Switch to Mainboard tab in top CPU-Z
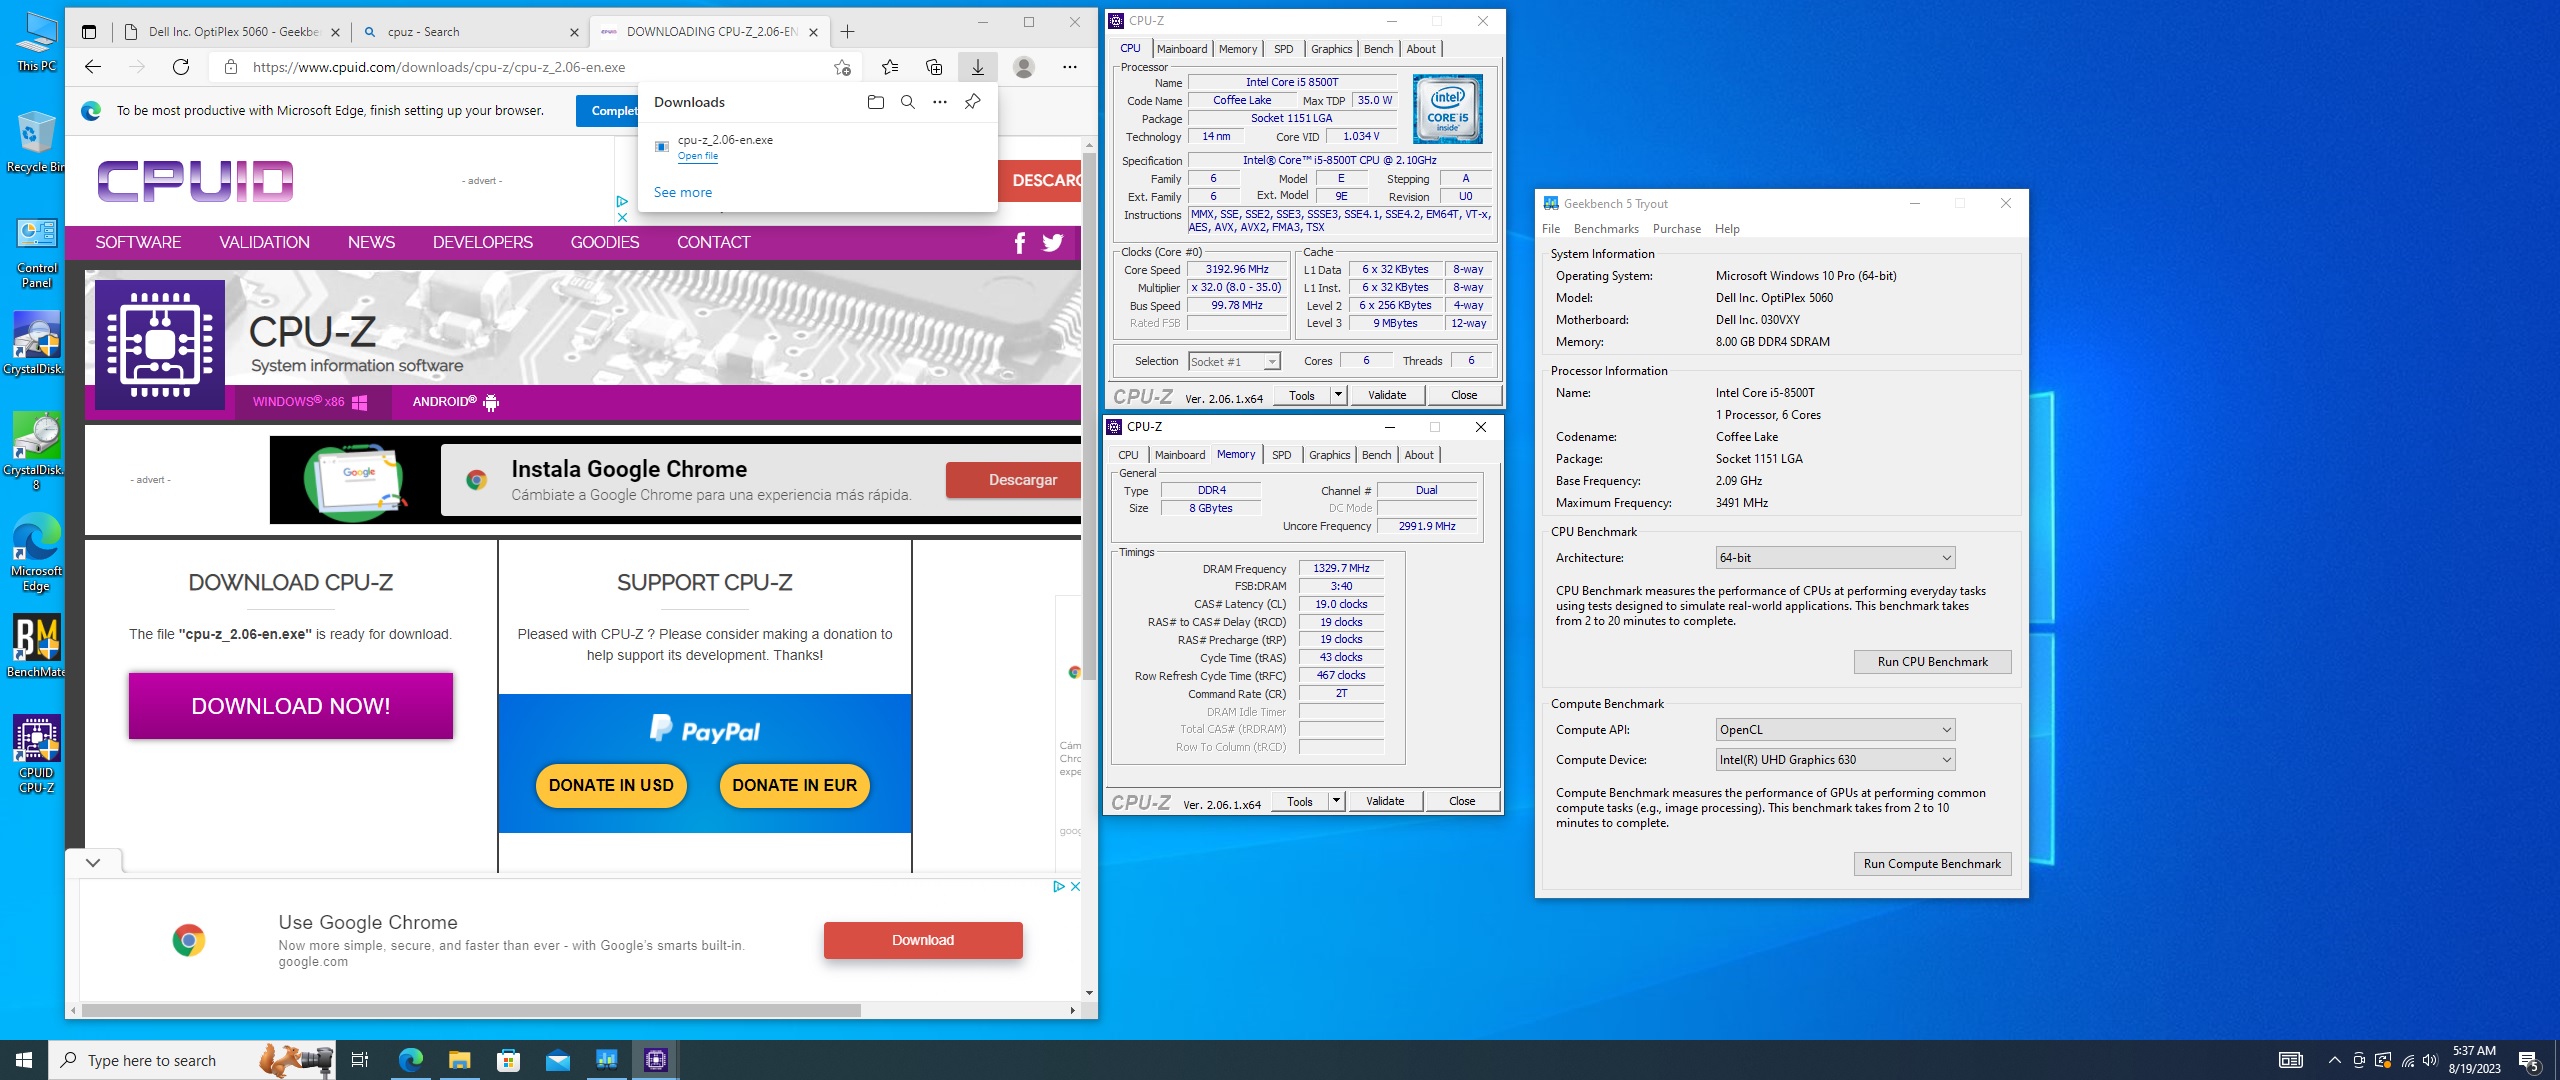2560x1080 pixels. [x=1182, y=49]
